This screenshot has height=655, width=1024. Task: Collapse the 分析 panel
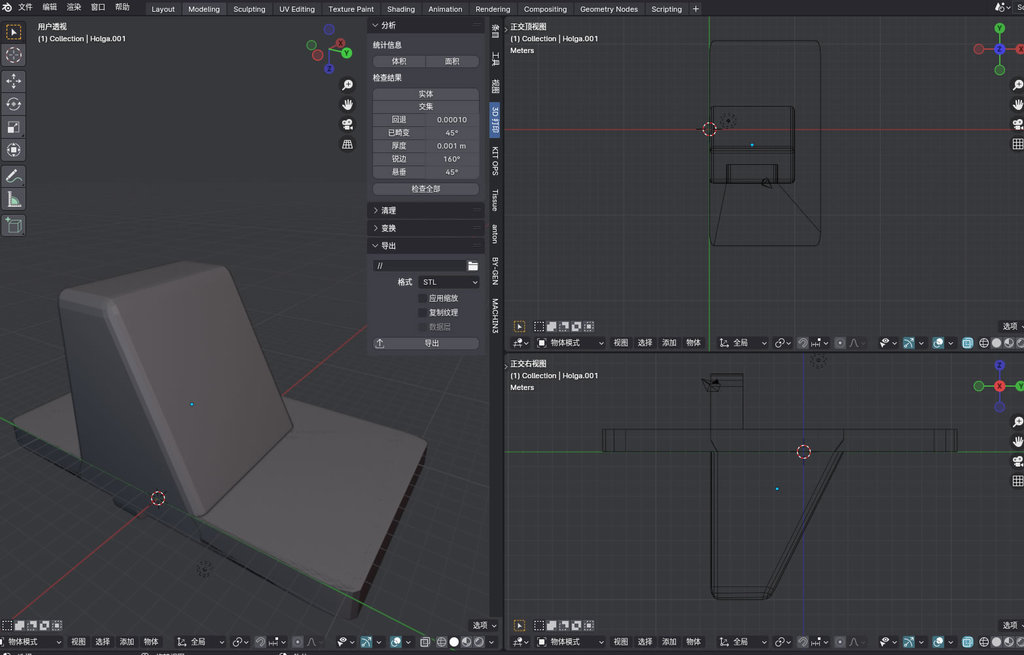(x=425, y=25)
